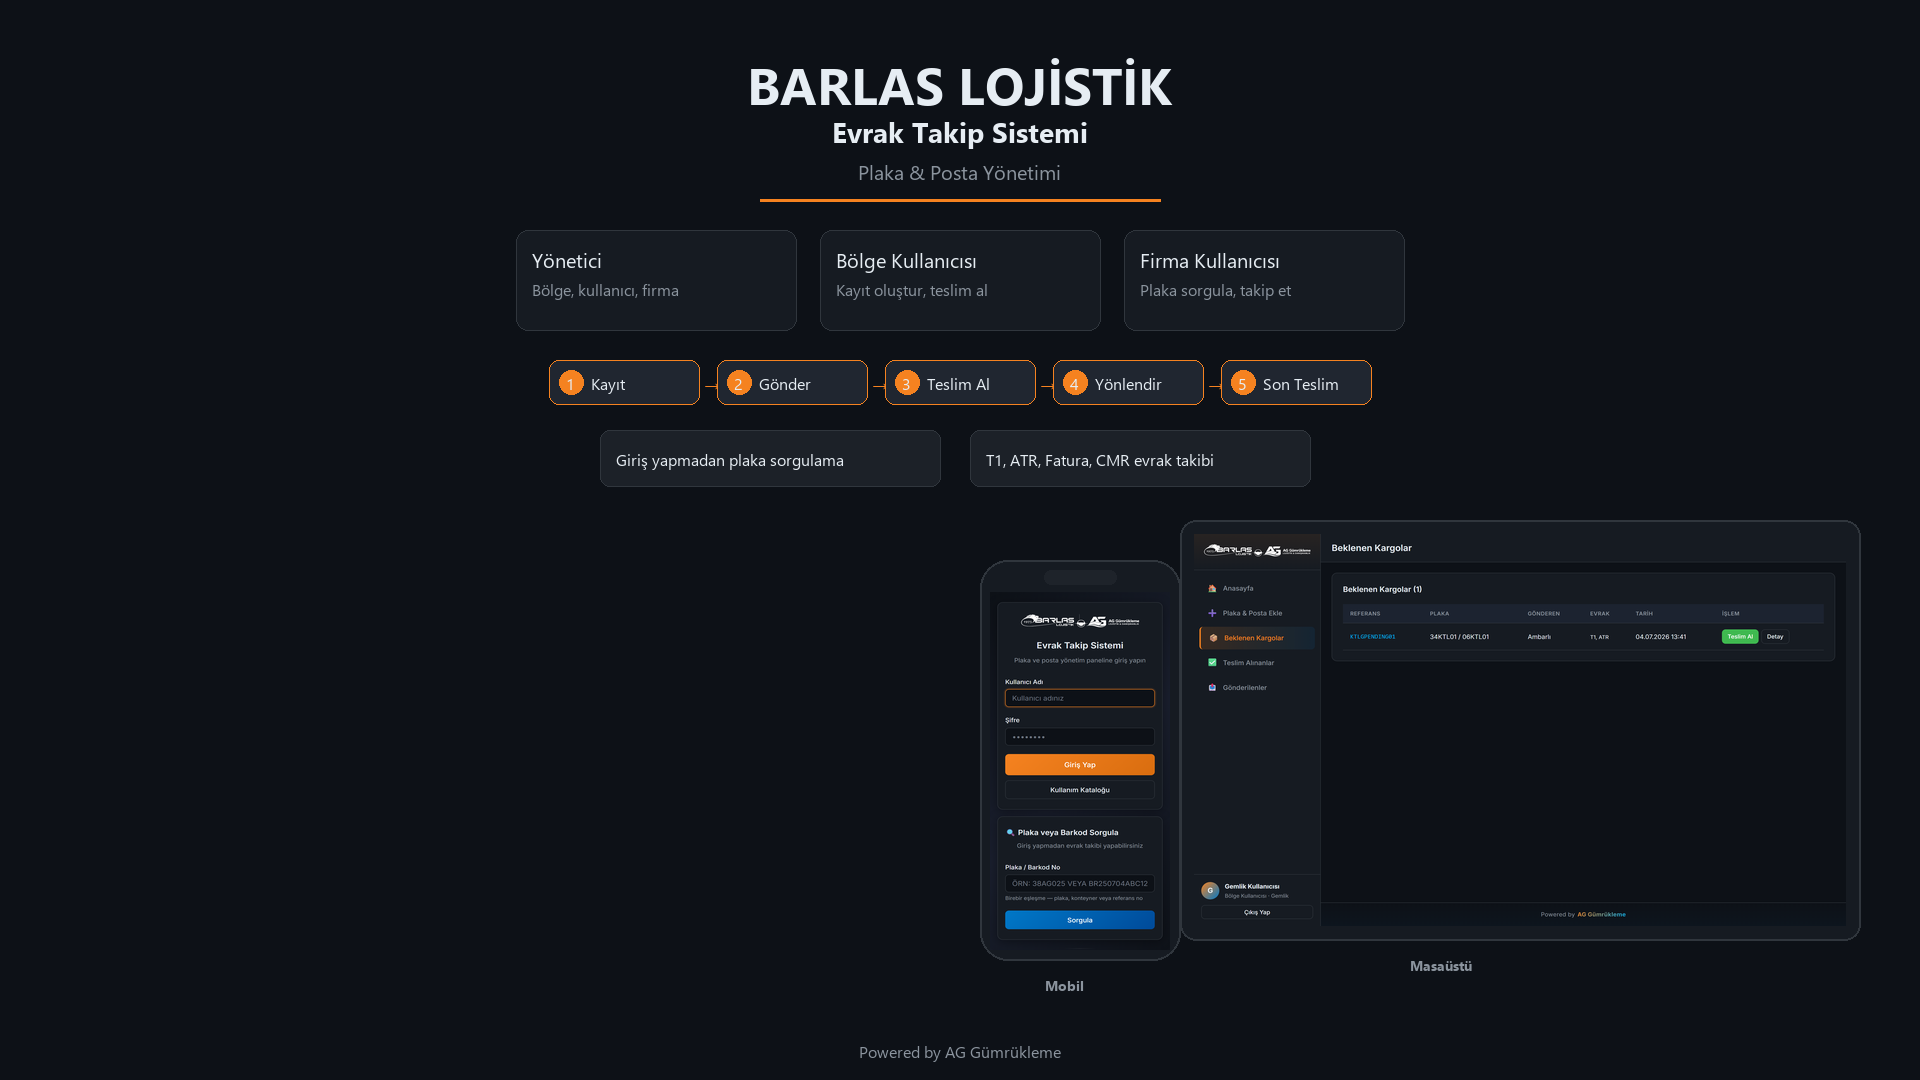This screenshot has width=1920, height=1080.
Task: Click the REFERANS column header
Action: pyautogui.click(x=1365, y=614)
